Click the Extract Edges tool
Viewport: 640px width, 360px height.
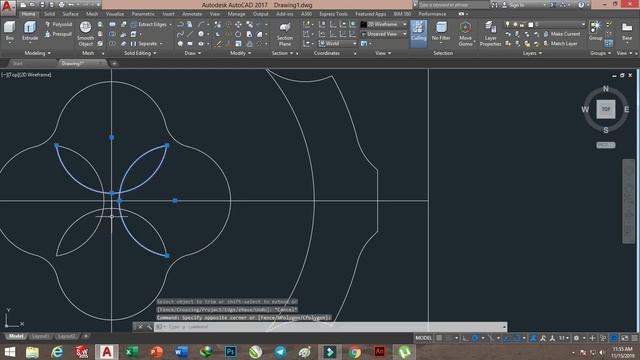pyautogui.click(x=149, y=24)
